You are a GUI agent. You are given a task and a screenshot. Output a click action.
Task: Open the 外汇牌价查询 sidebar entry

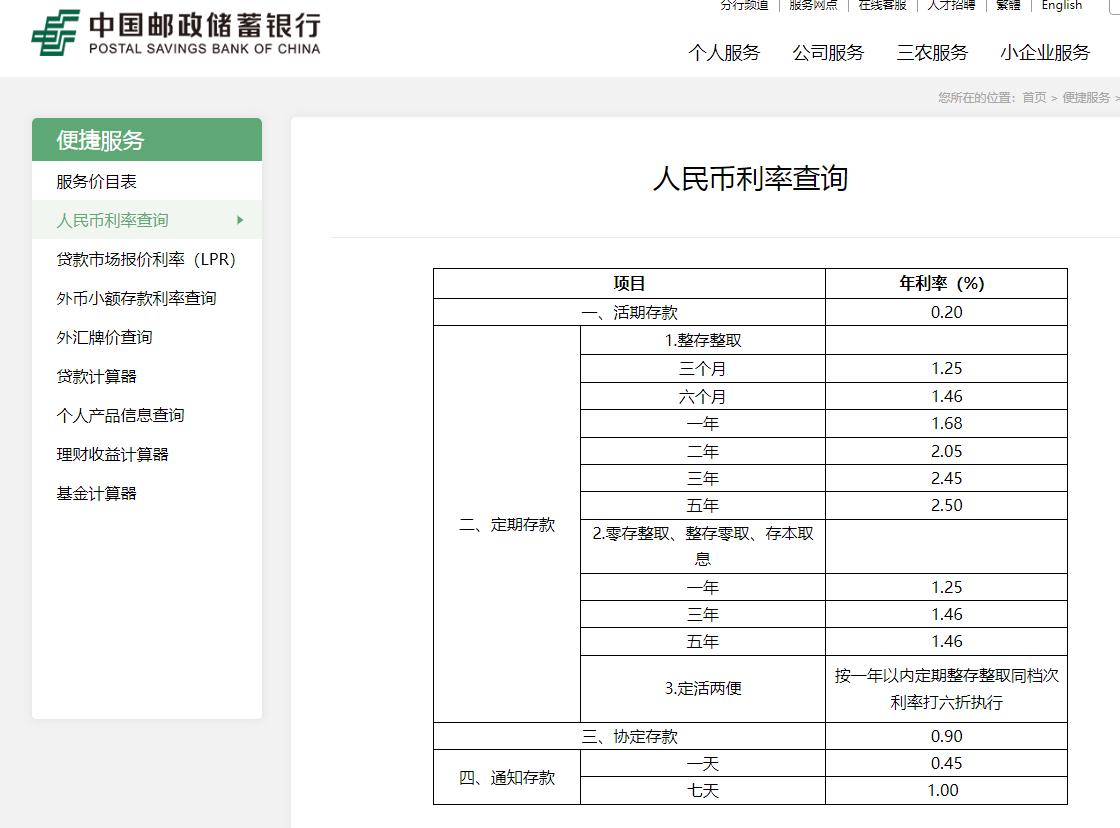pos(105,337)
